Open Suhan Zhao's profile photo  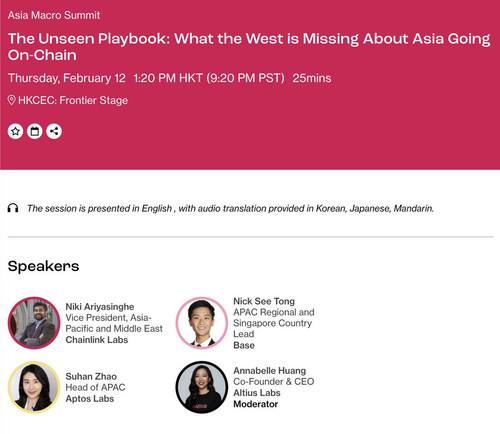[x=34, y=387]
